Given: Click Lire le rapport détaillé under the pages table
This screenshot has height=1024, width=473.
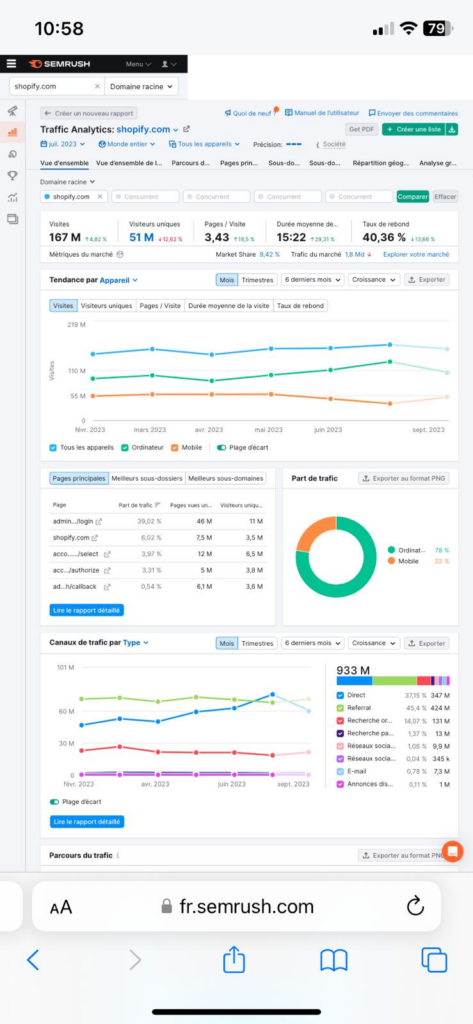Looking at the screenshot, I should click(86, 610).
